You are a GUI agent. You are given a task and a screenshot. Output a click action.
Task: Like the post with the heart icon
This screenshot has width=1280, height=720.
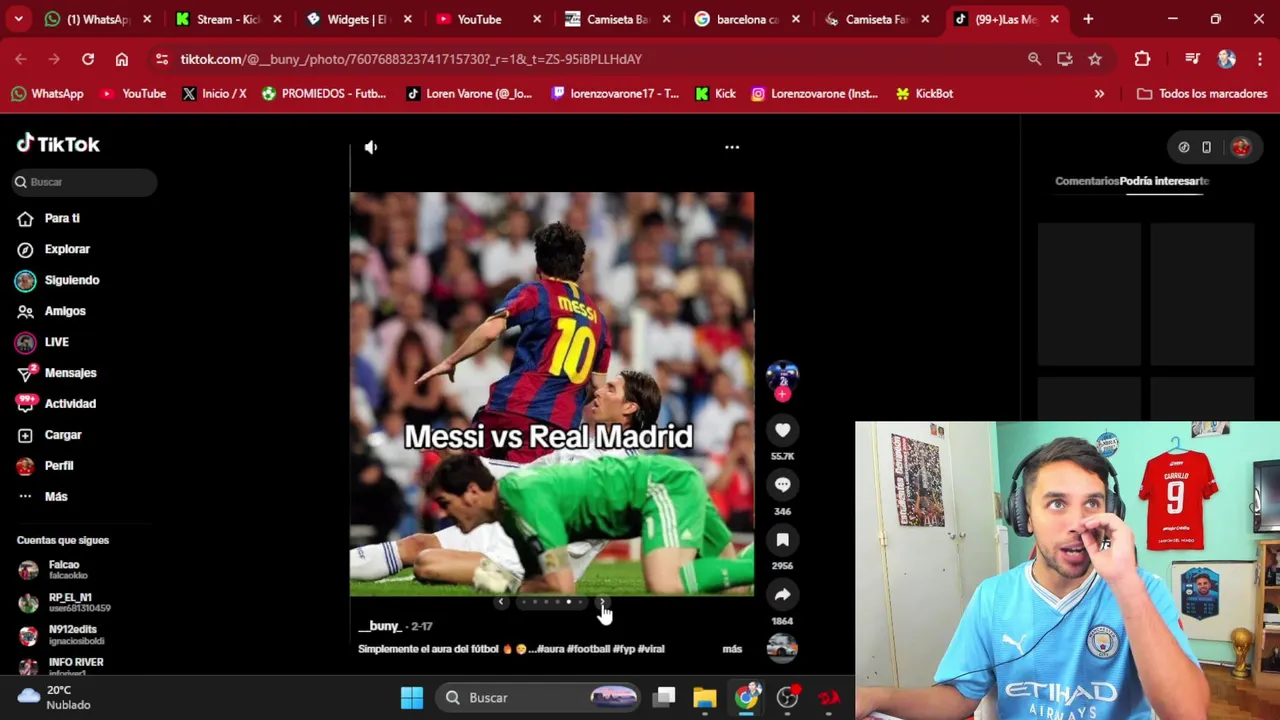(782, 431)
